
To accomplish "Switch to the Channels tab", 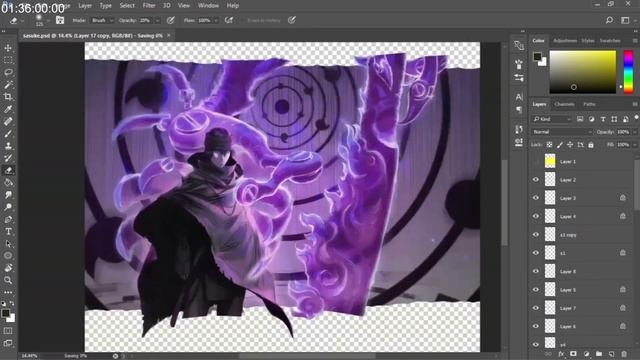I will point(564,104).
